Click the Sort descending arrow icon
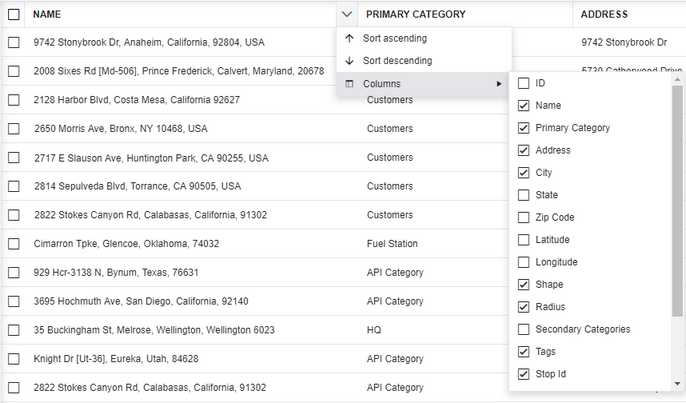This screenshot has width=686, height=403. pyautogui.click(x=349, y=61)
